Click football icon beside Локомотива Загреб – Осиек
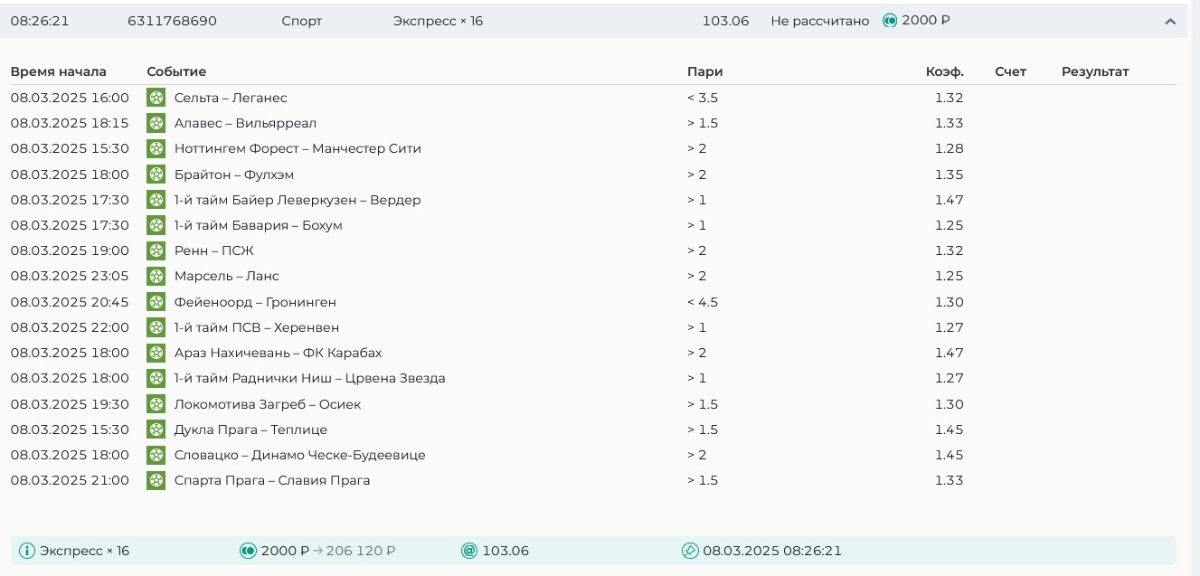The image size is (1200, 576). (x=156, y=404)
